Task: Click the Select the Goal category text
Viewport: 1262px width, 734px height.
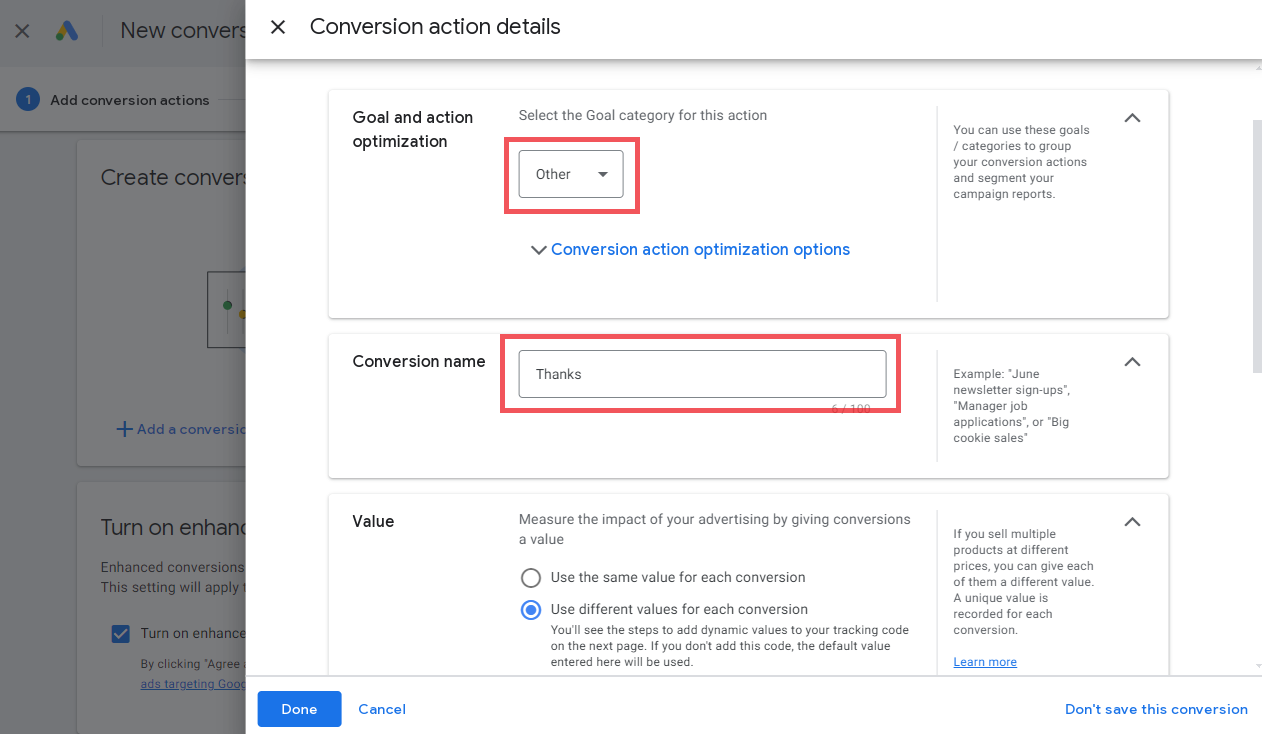Action: click(643, 115)
